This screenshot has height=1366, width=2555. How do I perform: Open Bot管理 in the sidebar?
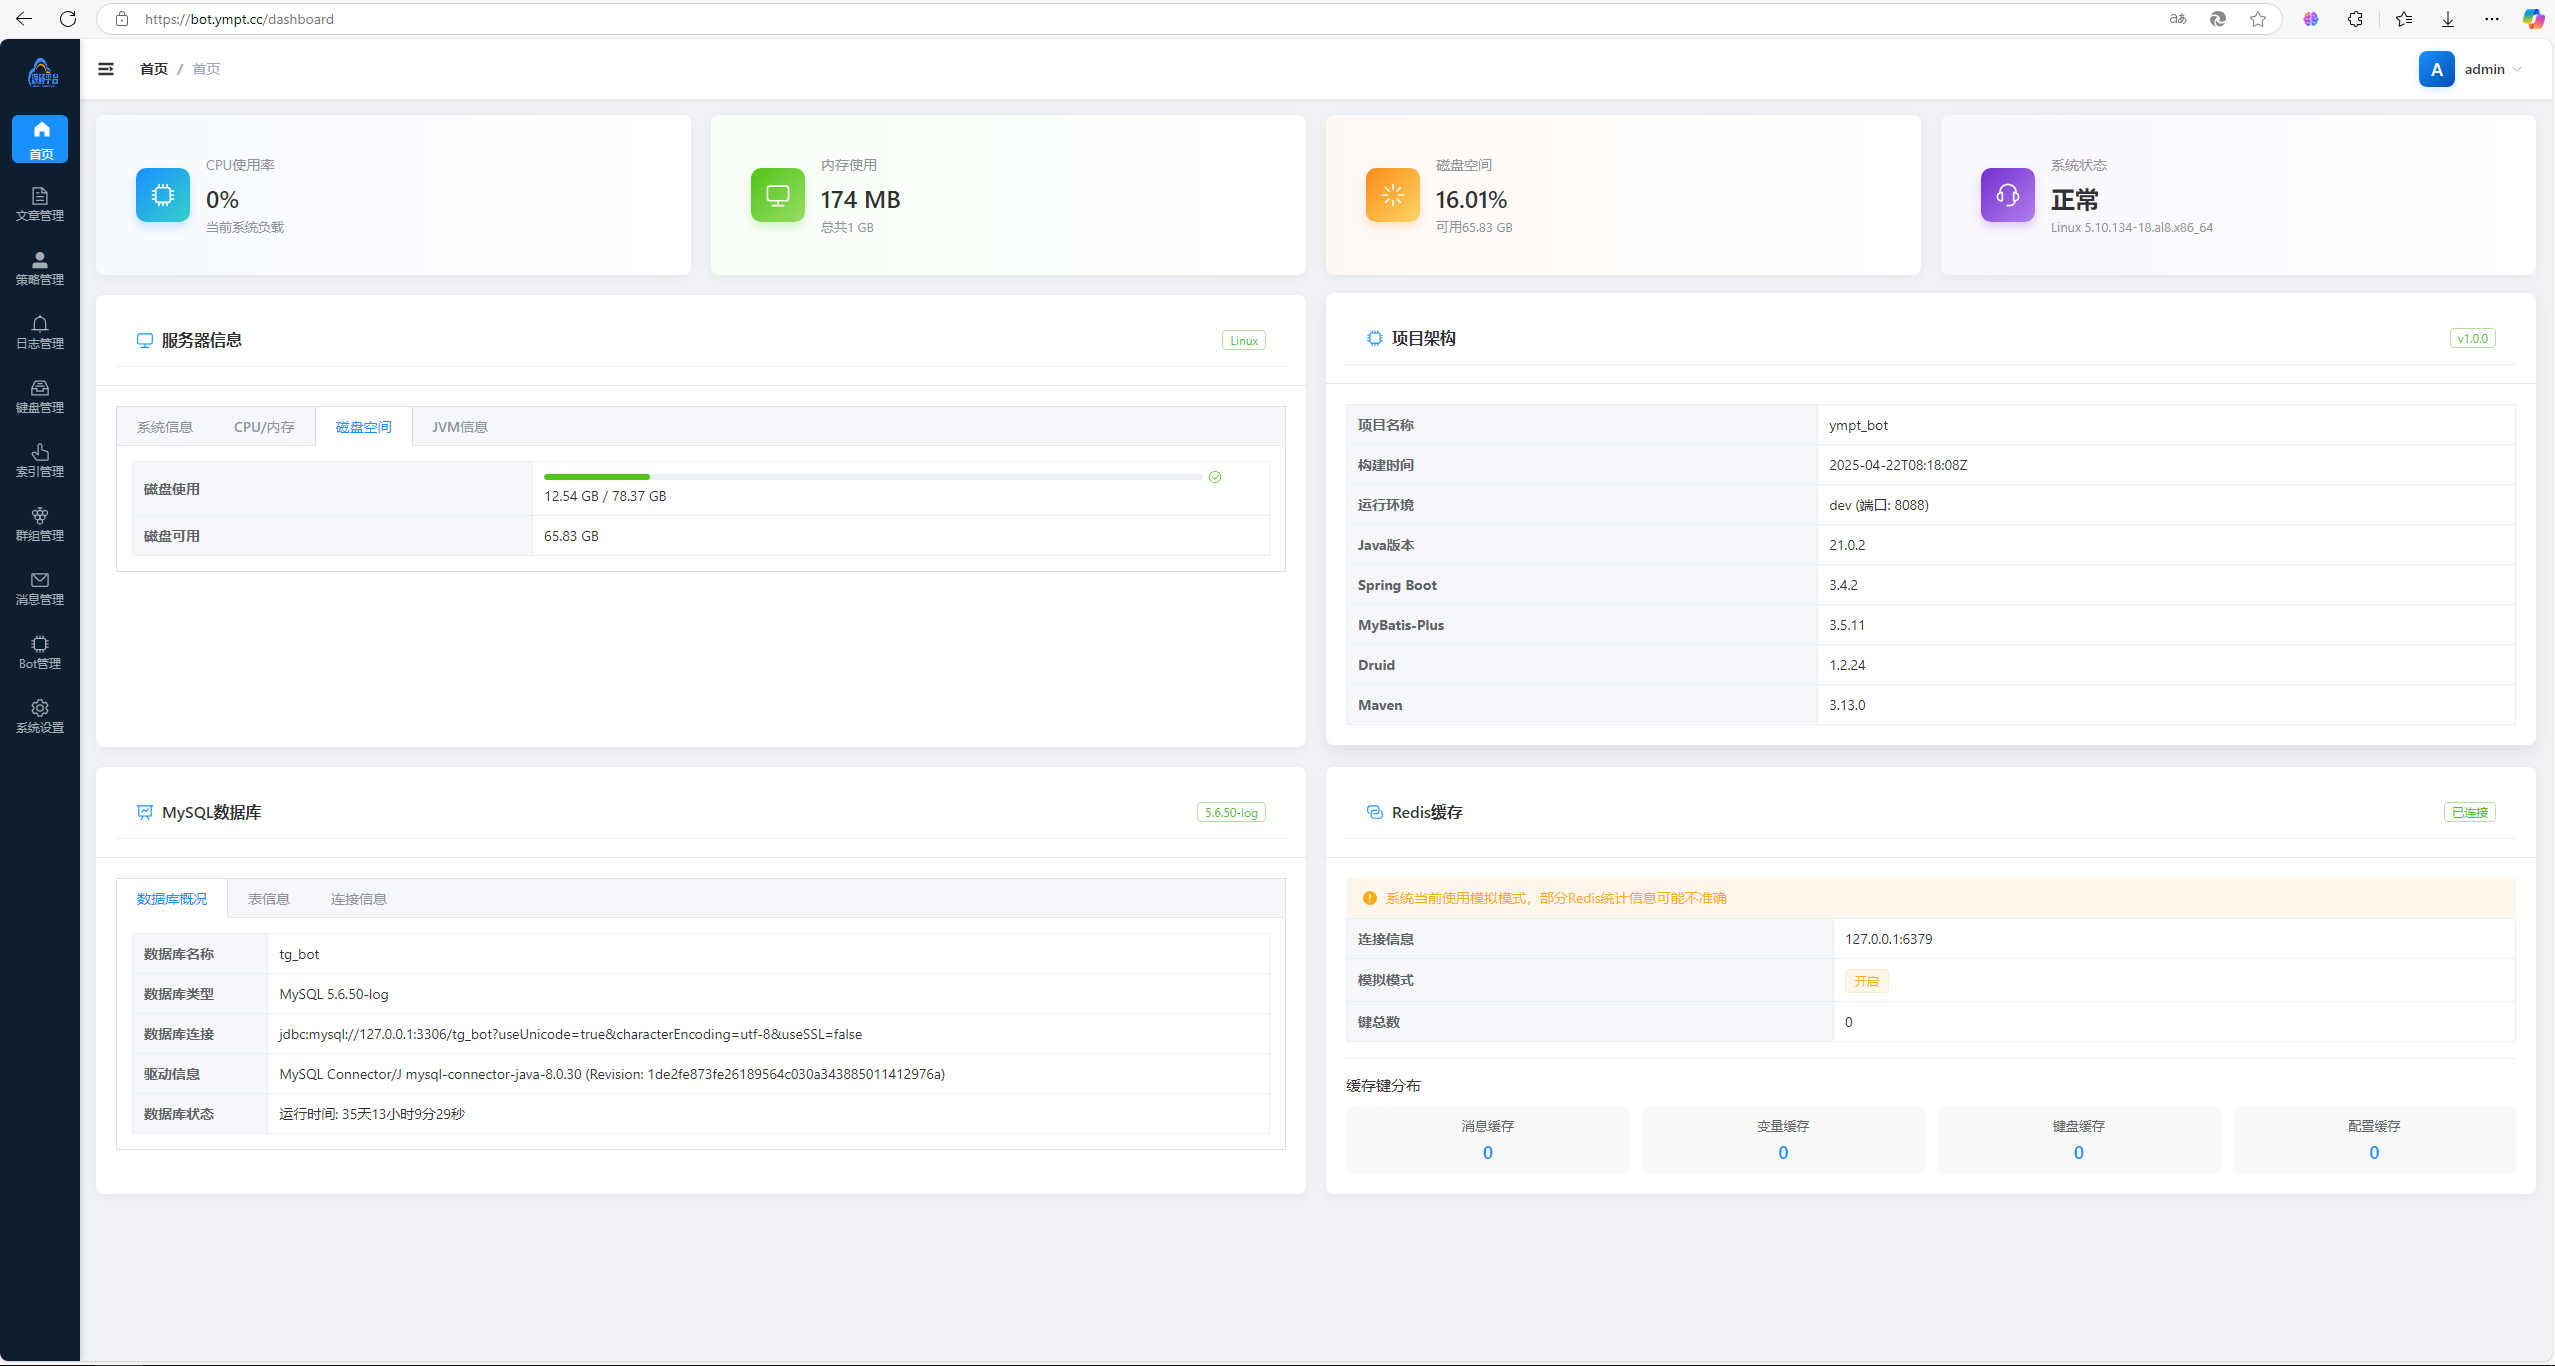[x=40, y=651]
